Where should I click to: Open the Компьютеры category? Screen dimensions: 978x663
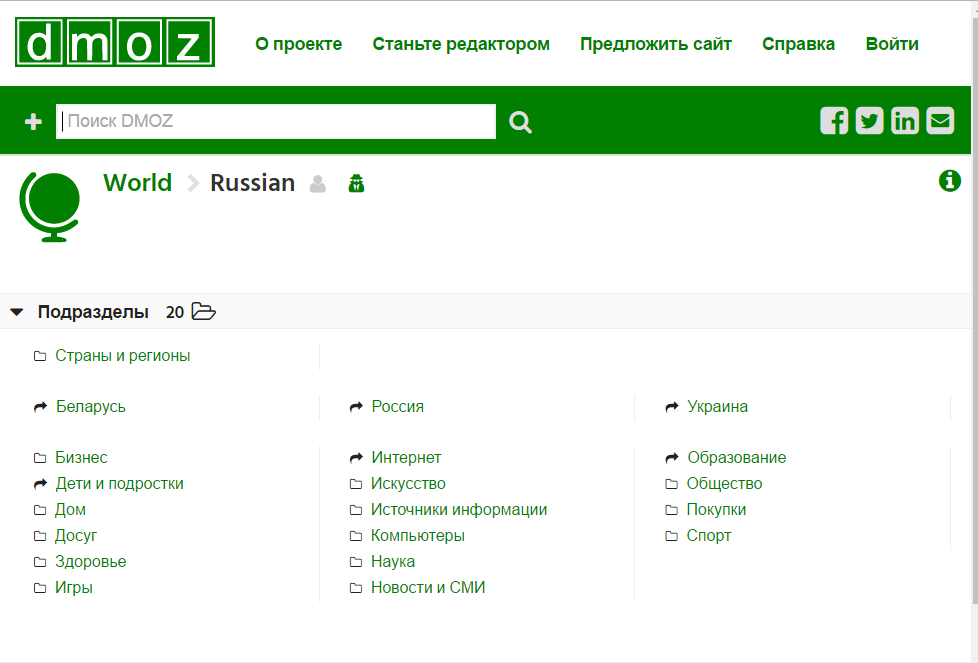[417, 536]
